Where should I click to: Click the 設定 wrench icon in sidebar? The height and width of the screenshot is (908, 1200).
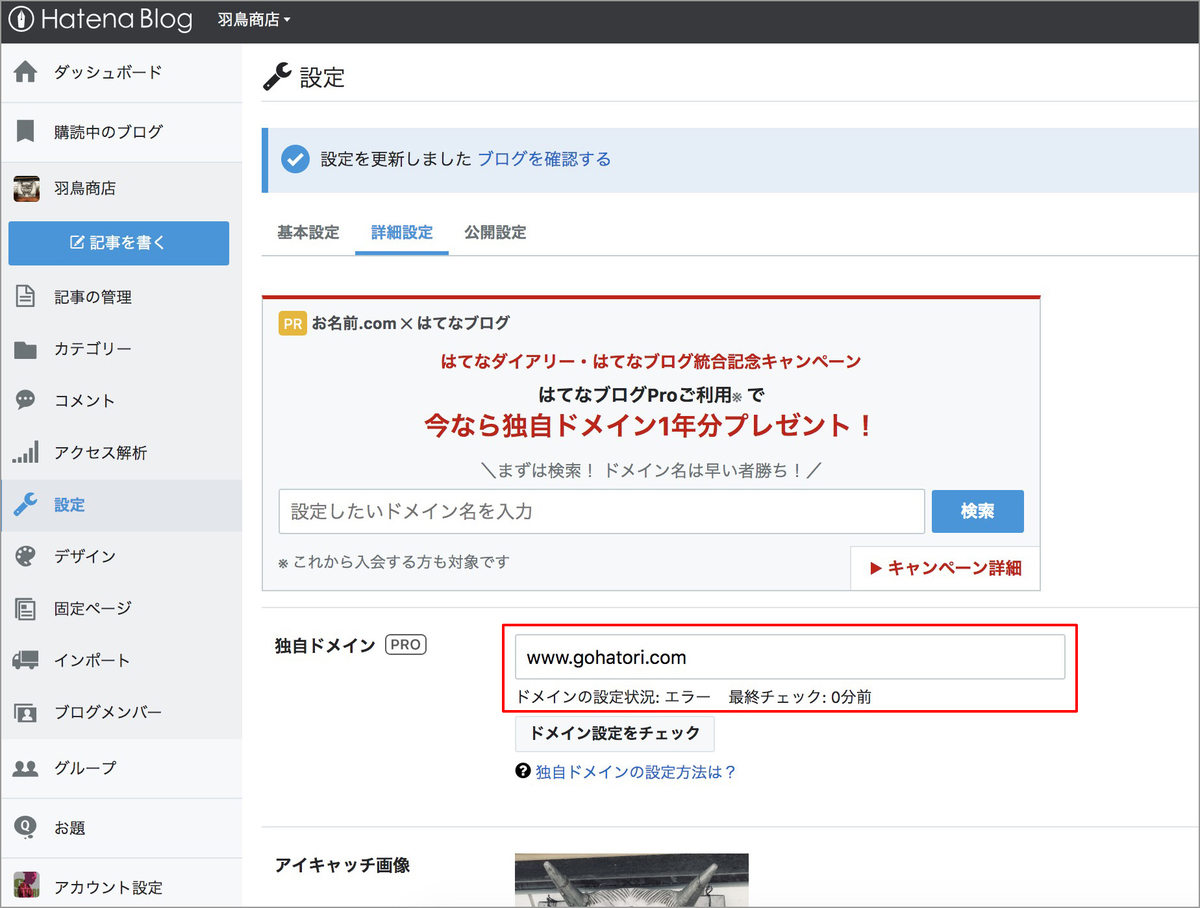(x=25, y=505)
